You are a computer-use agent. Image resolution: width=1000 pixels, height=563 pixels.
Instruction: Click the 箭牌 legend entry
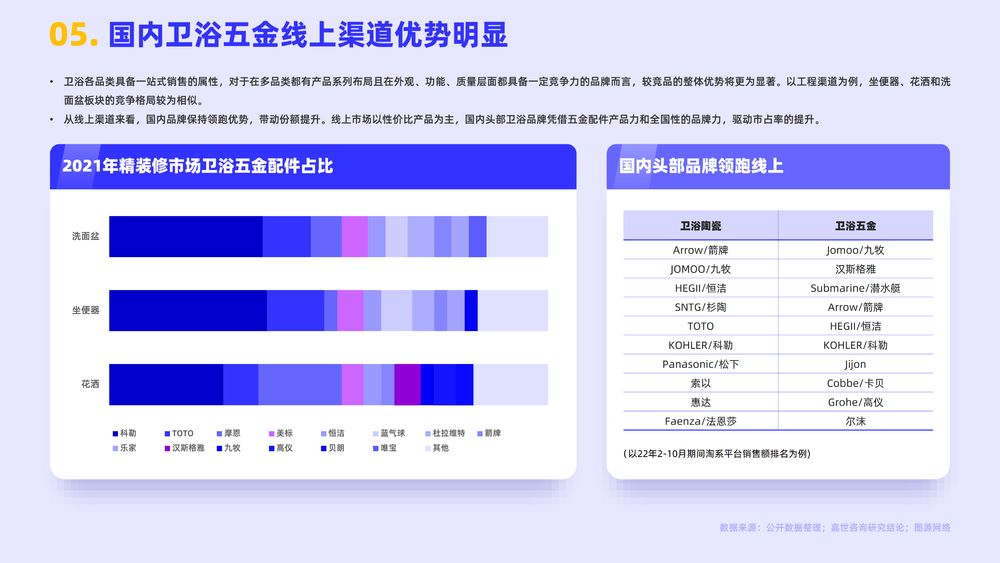pyautogui.click(x=489, y=433)
